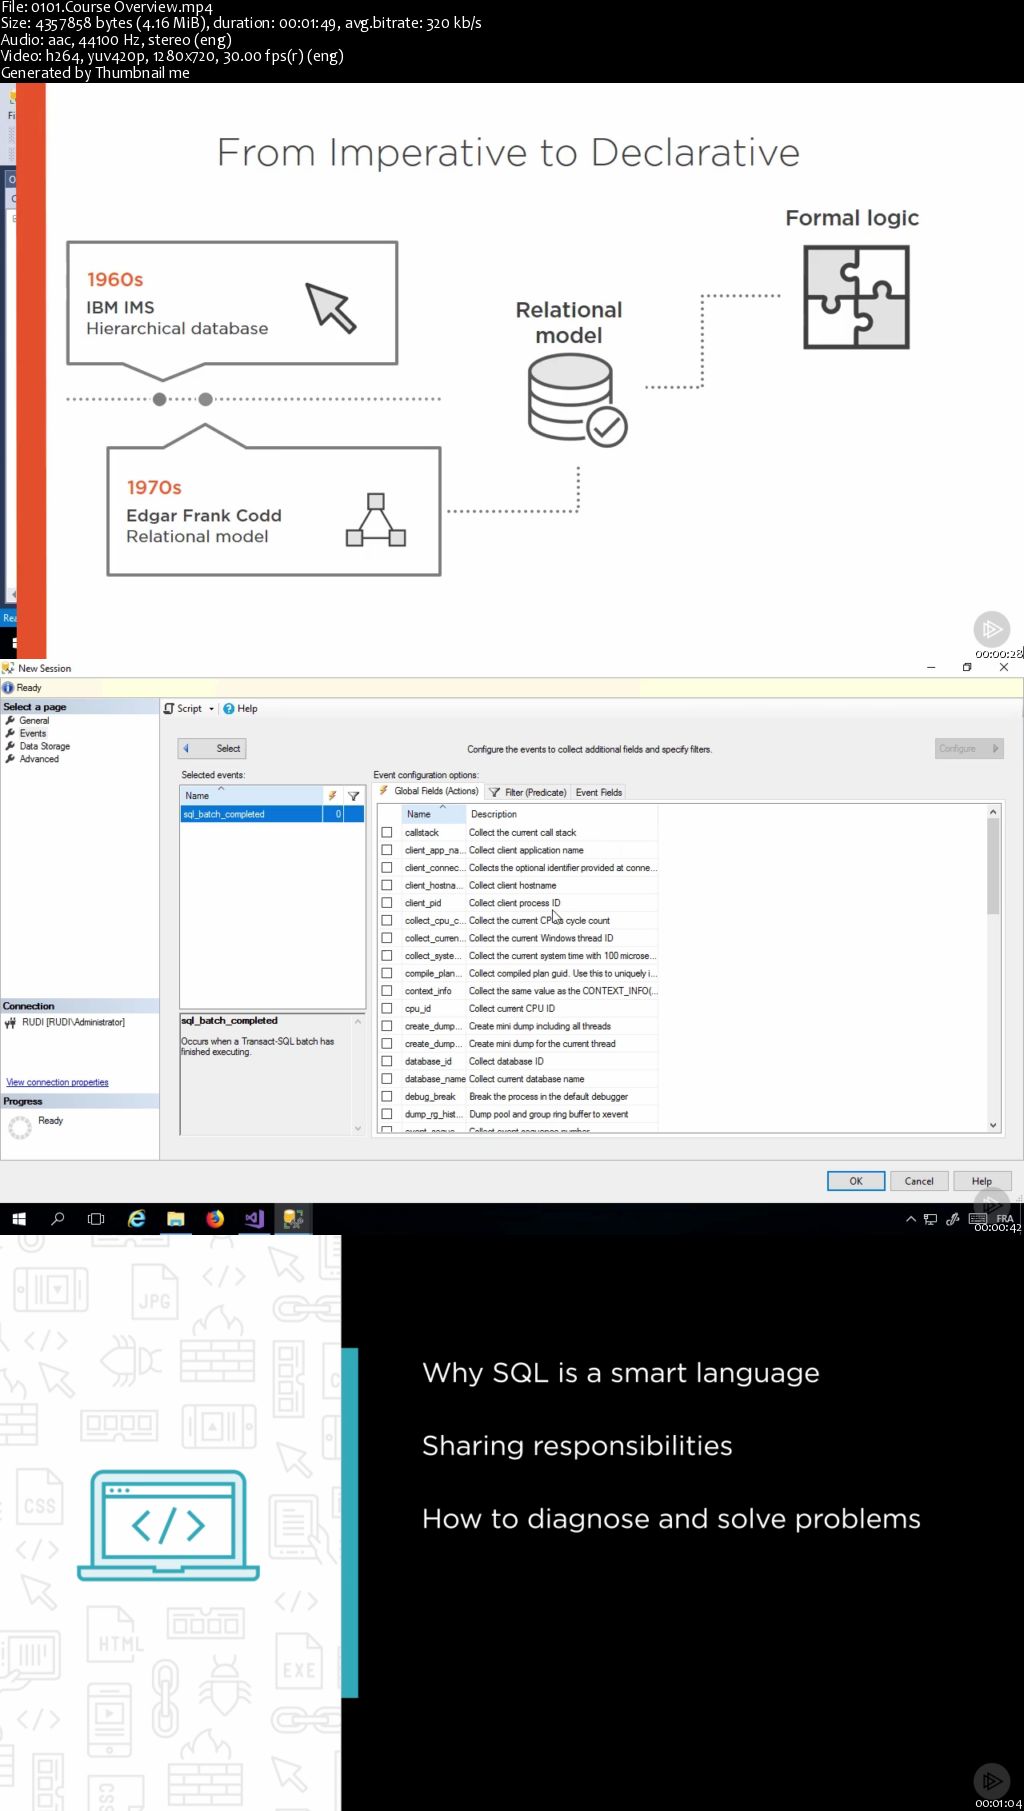
Task: Click scroll-down arrow of event description box
Action: (358, 1128)
